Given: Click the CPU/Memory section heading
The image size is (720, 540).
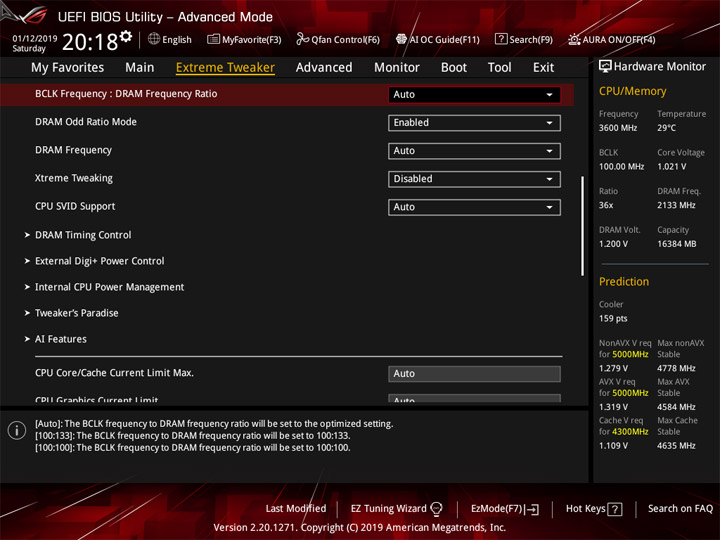Looking at the screenshot, I should click(632, 91).
